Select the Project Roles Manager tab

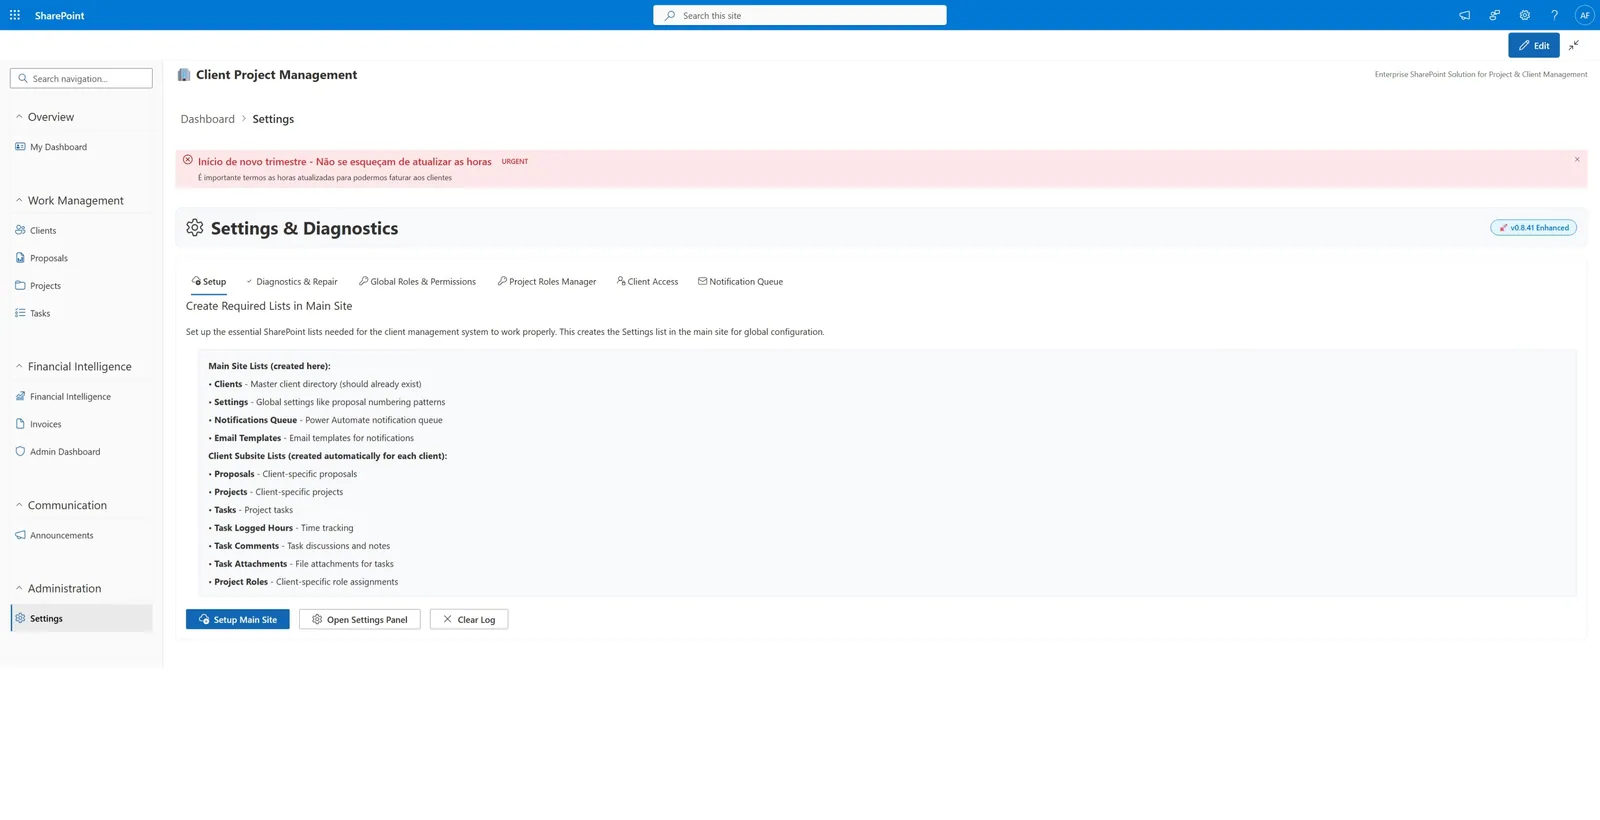547,282
